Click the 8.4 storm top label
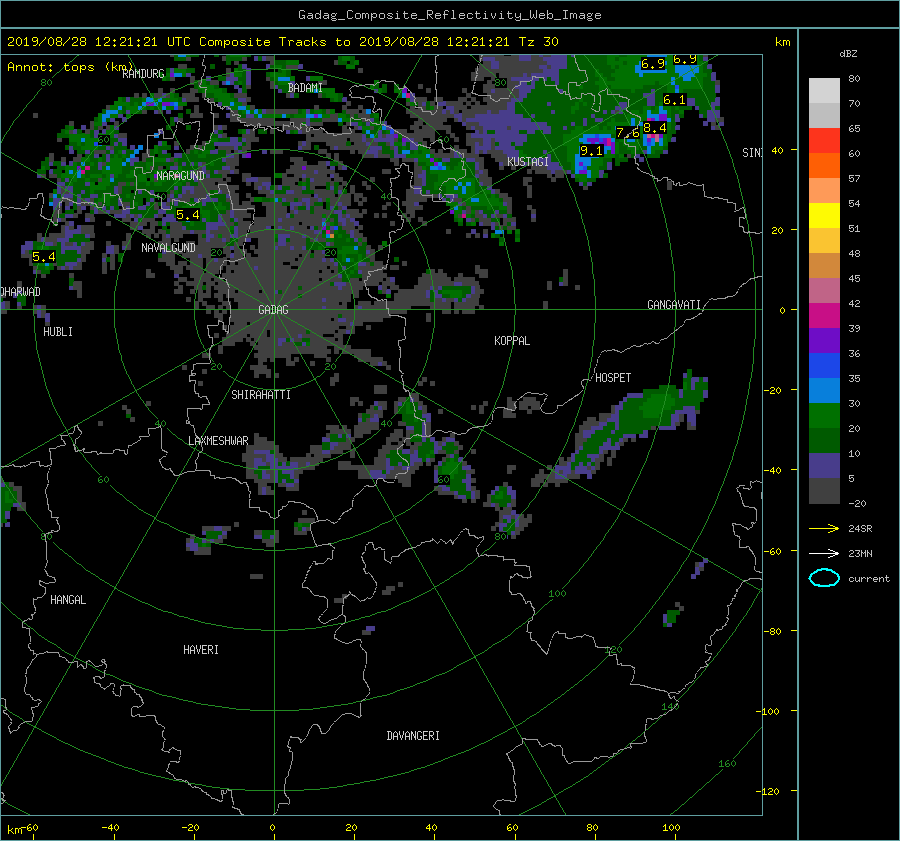Screen dimensions: 900x841 (x=654, y=127)
